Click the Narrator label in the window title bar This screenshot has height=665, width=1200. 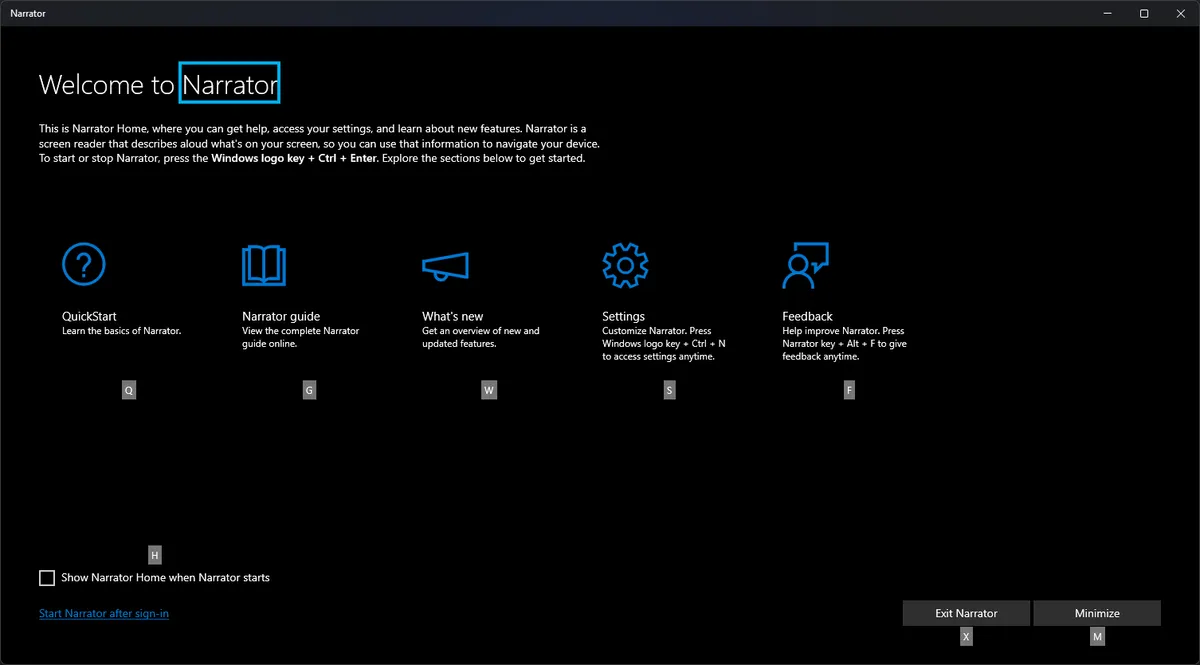pyautogui.click(x=28, y=13)
